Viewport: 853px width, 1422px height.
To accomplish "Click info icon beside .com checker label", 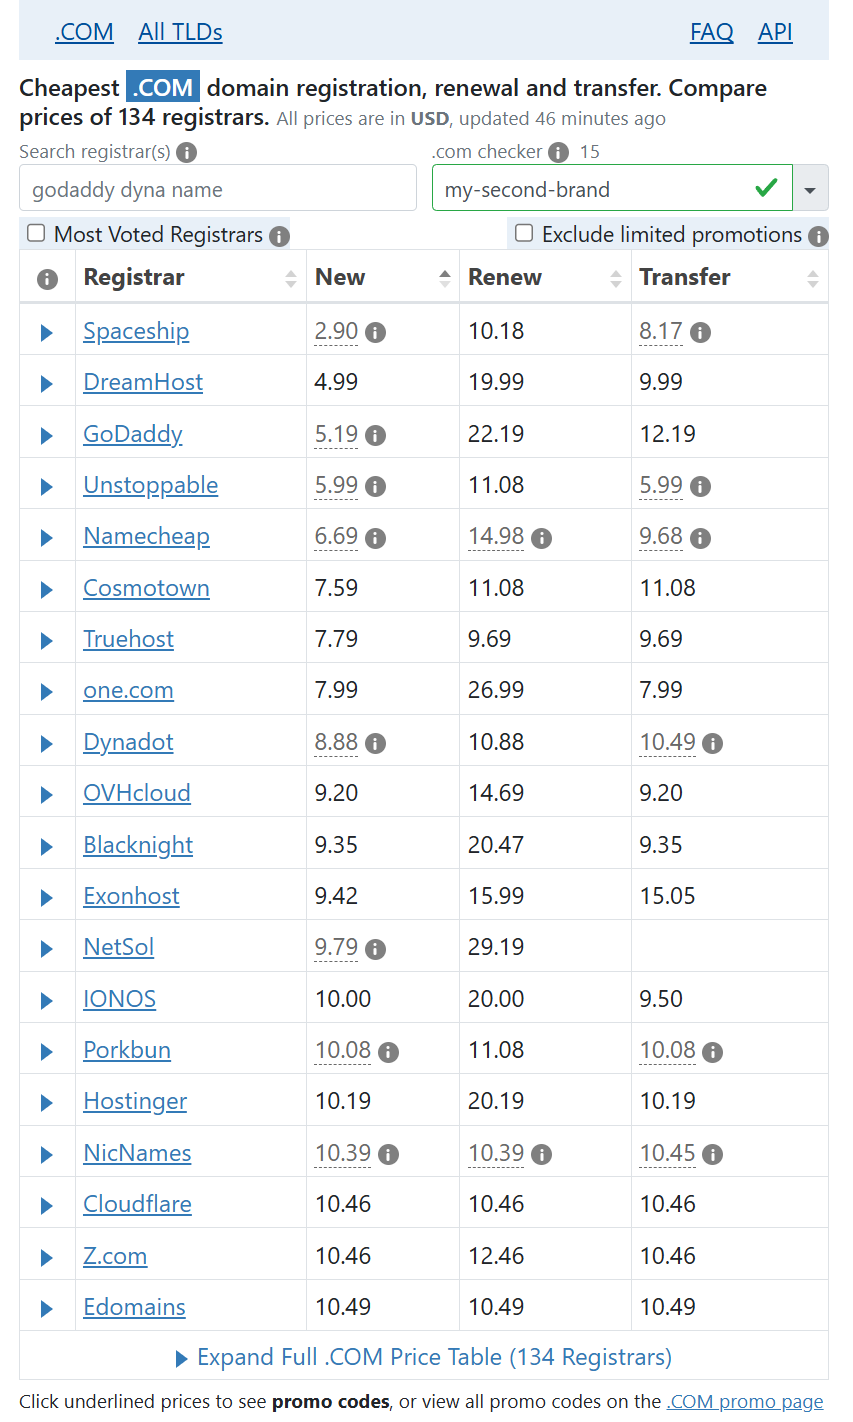I will (559, 152).
